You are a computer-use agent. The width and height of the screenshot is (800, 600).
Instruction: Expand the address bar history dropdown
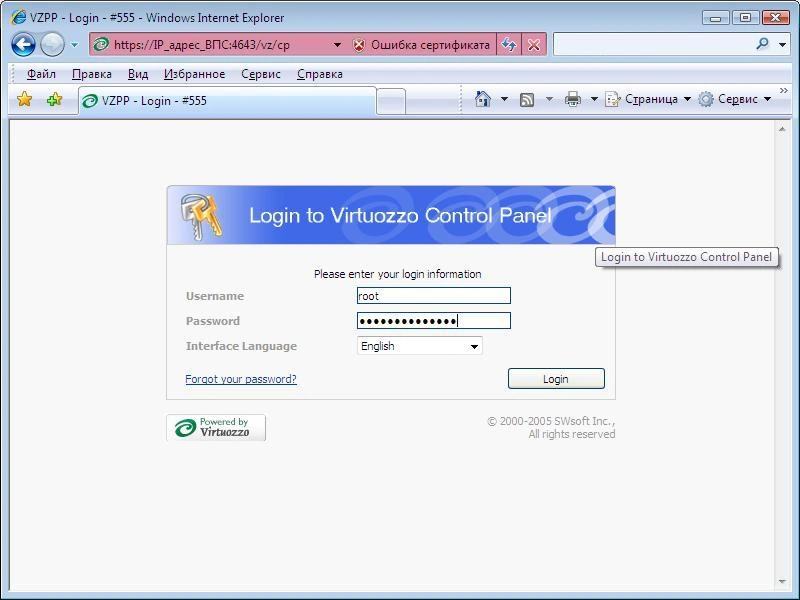click(337, 45)
